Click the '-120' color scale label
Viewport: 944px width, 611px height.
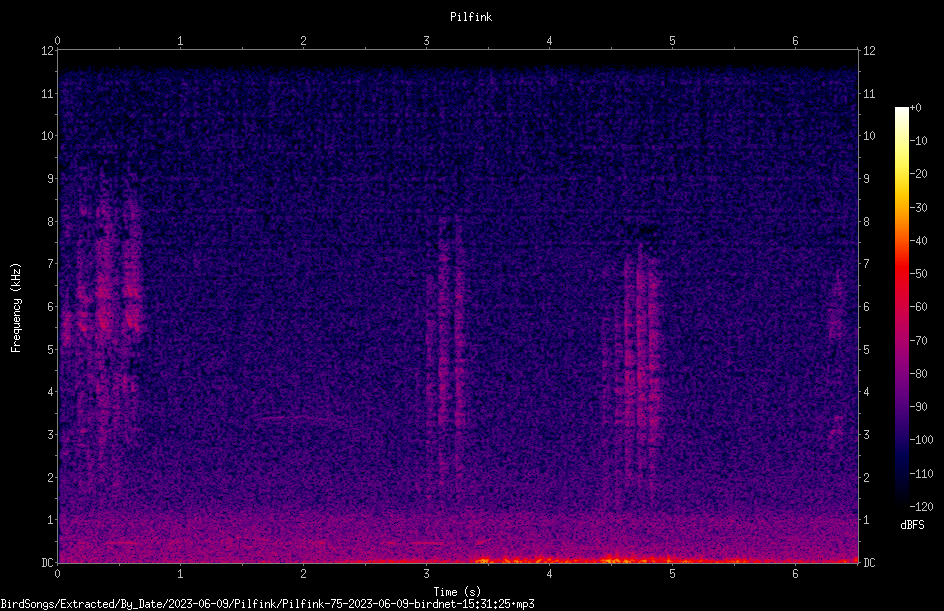[922, 507]
